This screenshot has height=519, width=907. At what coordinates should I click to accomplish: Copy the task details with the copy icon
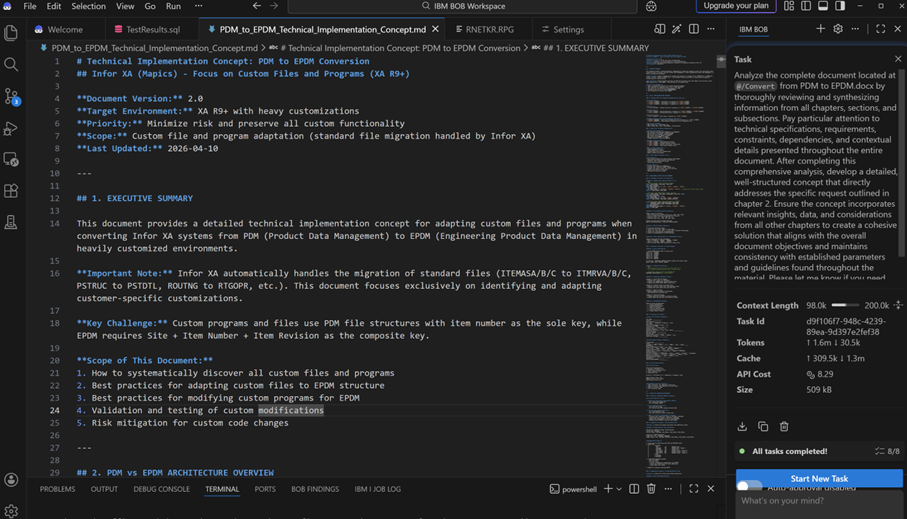click(763, 426)
